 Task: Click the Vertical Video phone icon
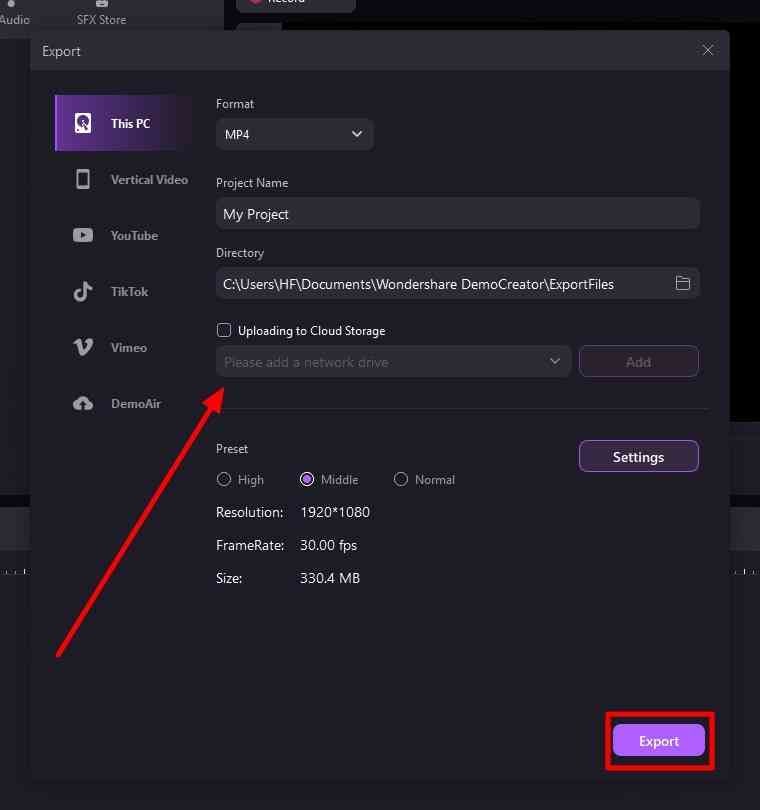point(83,179)
